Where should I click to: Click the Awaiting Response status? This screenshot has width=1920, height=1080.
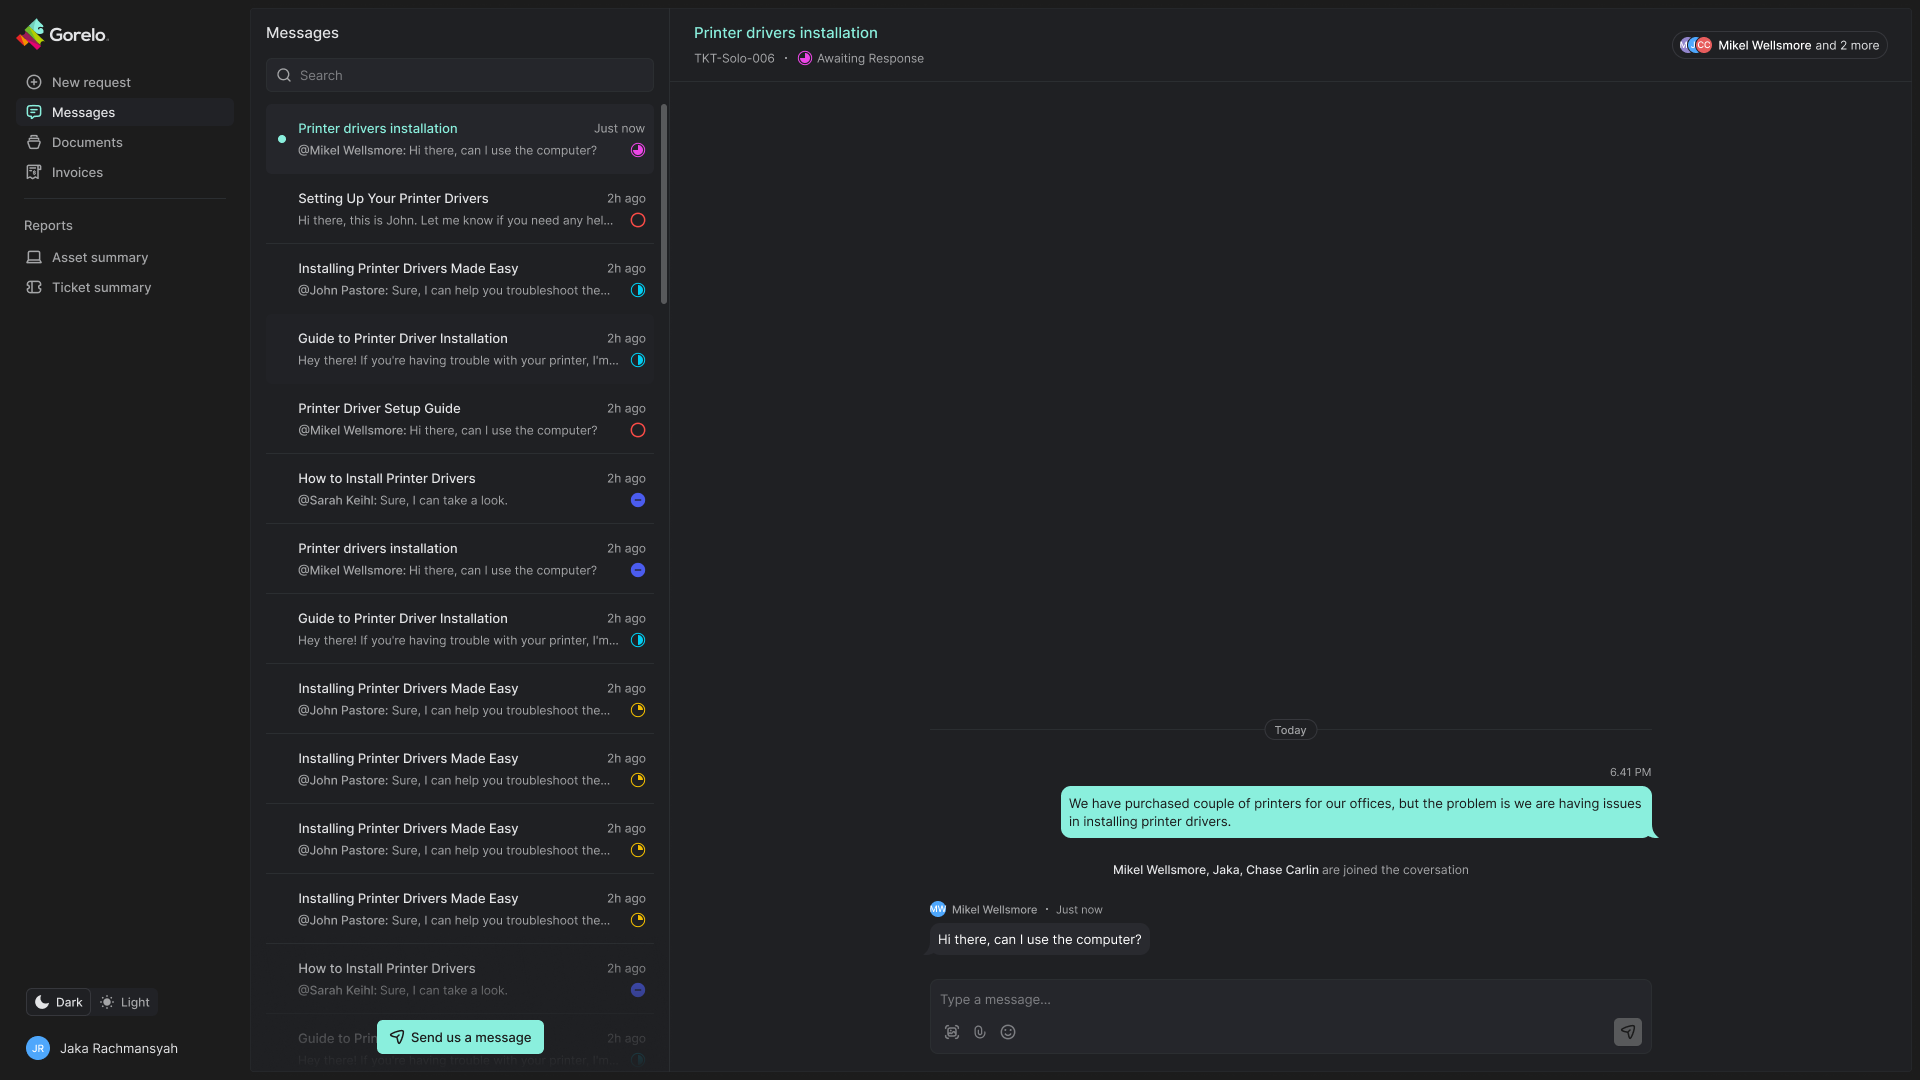click(x=860, y=59)
